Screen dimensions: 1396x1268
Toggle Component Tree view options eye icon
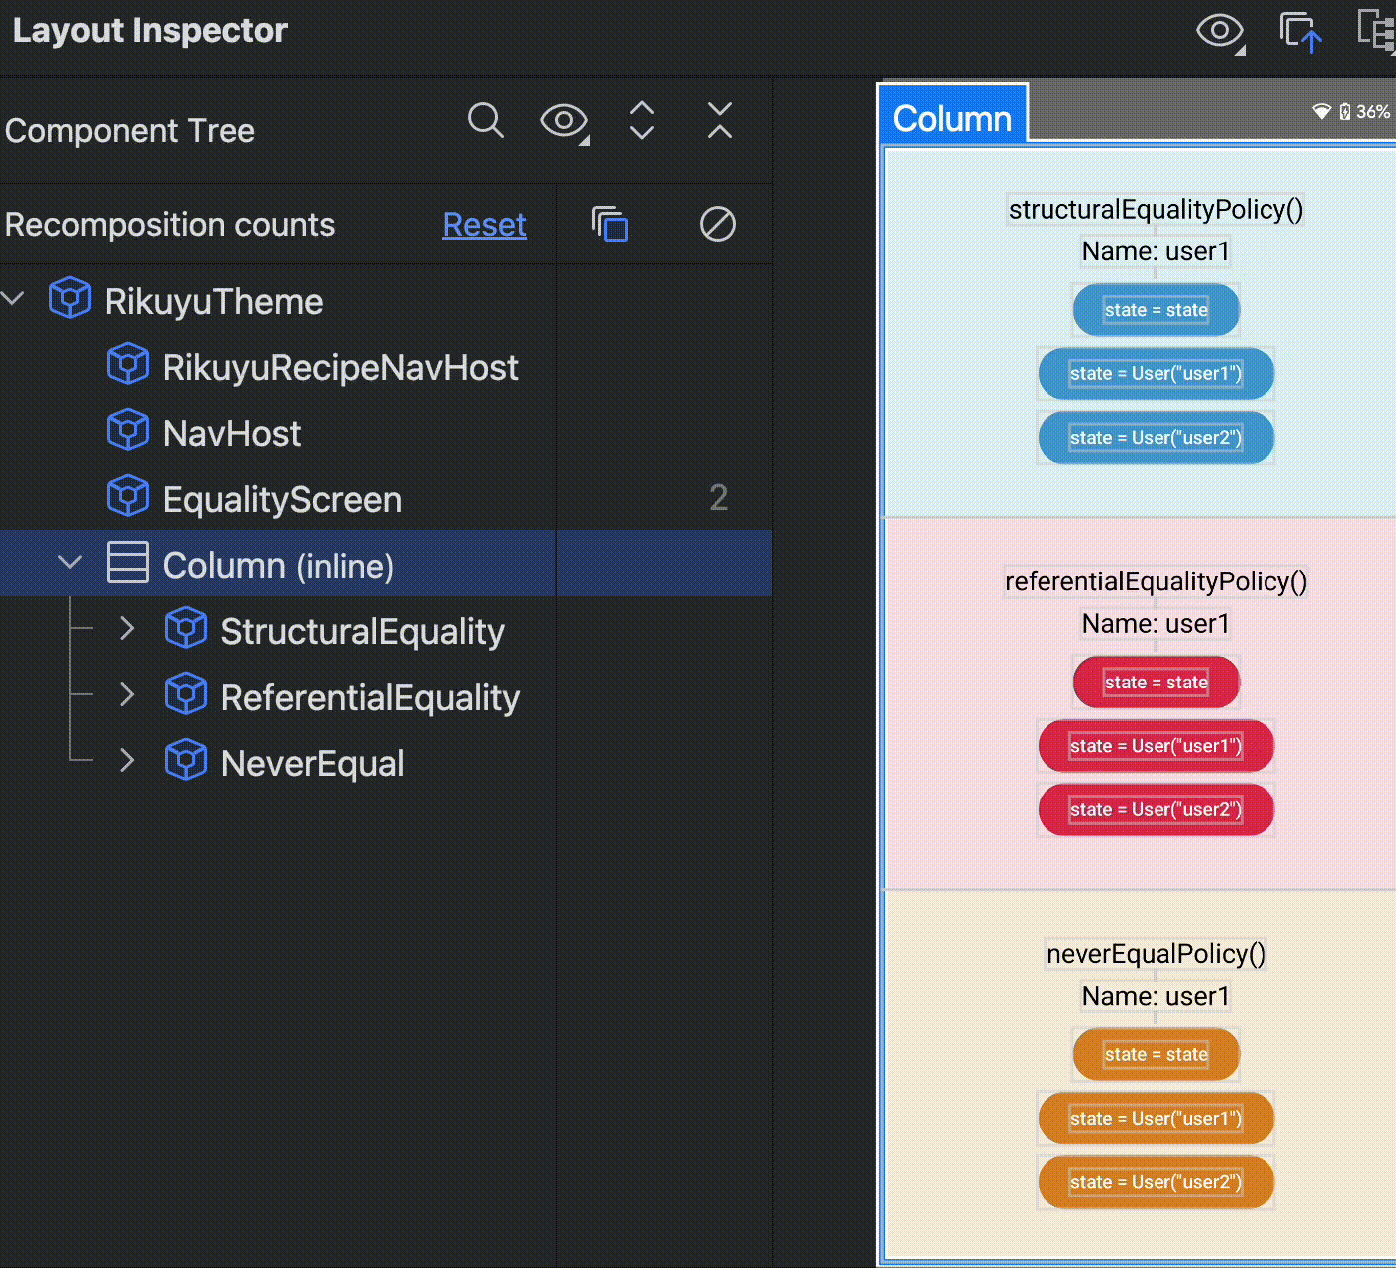[565, 122]
